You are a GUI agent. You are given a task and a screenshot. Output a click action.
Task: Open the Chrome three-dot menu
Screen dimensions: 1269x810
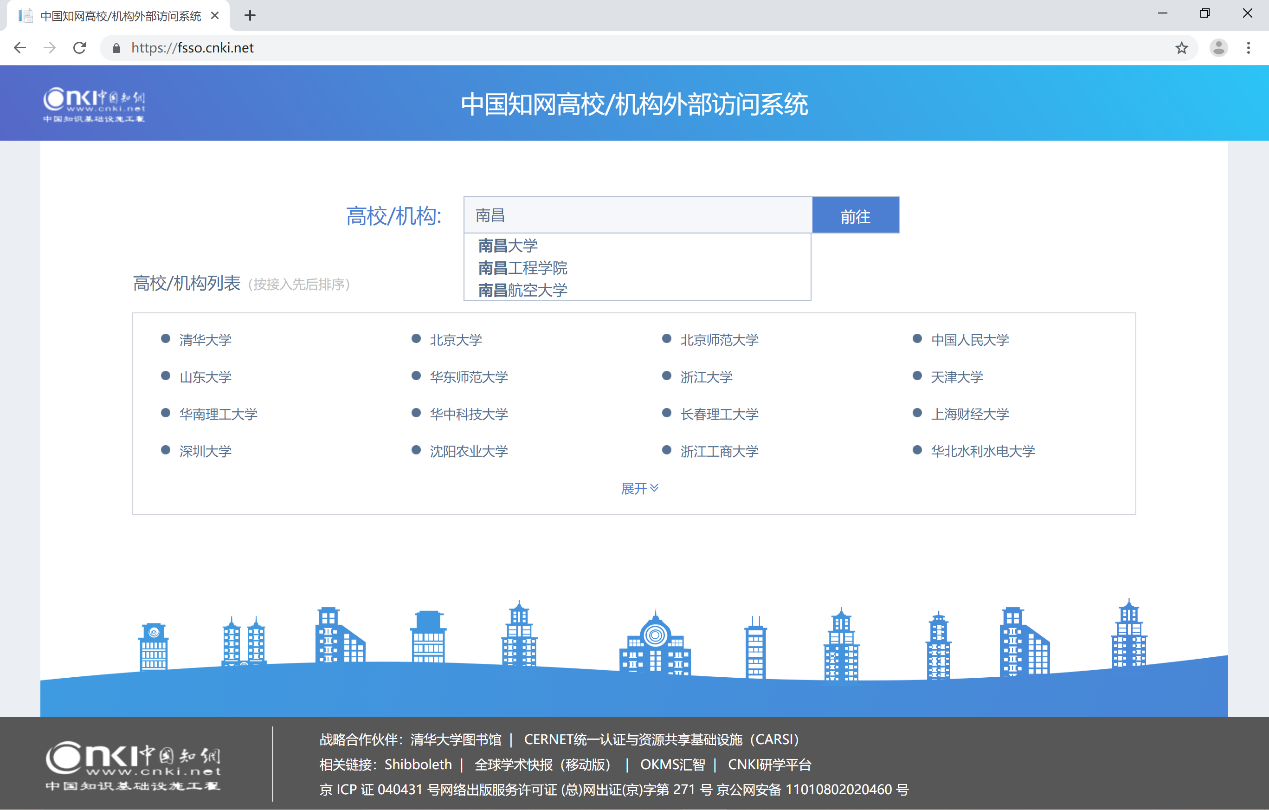point(1248,47)
